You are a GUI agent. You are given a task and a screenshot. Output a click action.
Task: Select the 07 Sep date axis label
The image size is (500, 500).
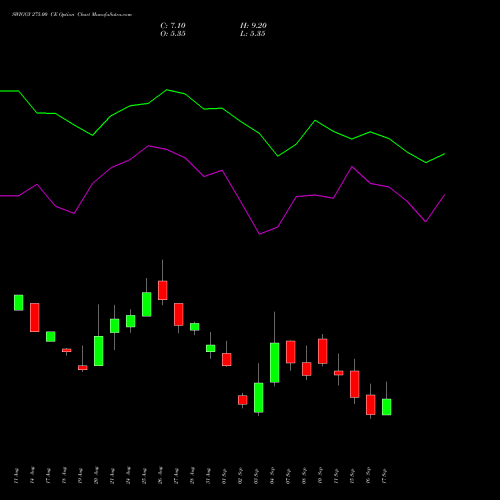288,476
